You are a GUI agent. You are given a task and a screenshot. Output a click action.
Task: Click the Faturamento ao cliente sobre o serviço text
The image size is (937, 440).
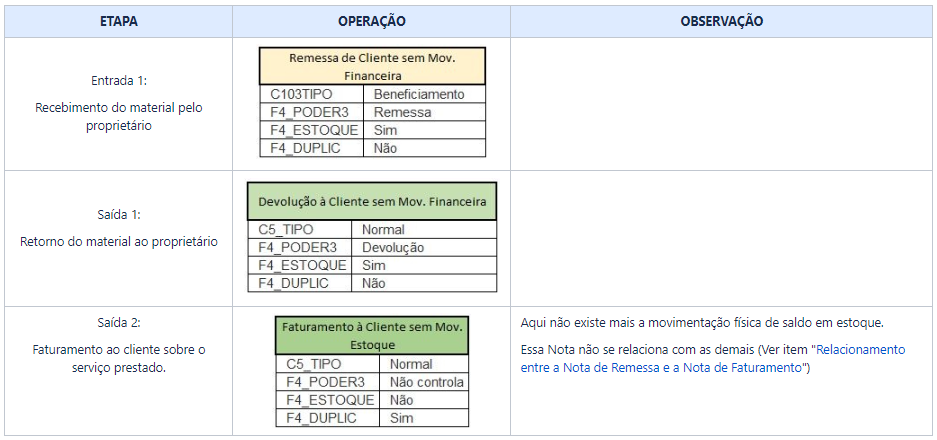(x=118, y=359)
